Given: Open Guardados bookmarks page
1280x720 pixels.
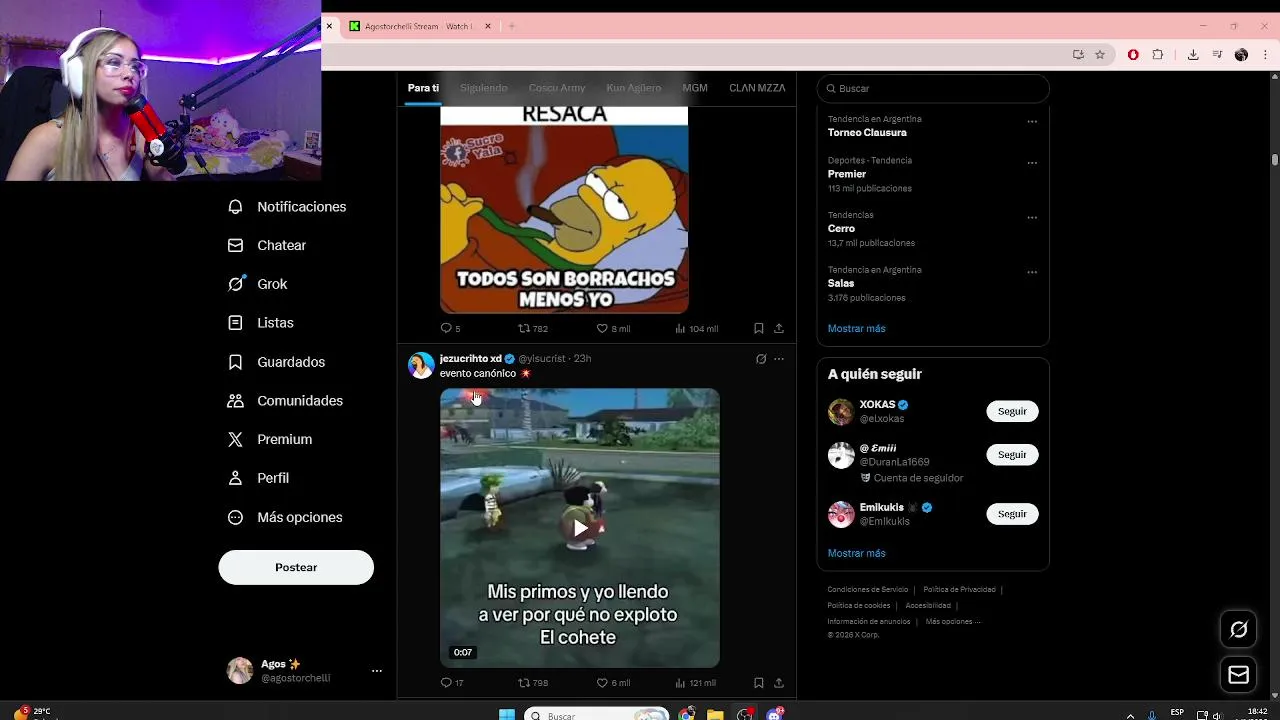Looking at the screenshot, I should (276, 362).
